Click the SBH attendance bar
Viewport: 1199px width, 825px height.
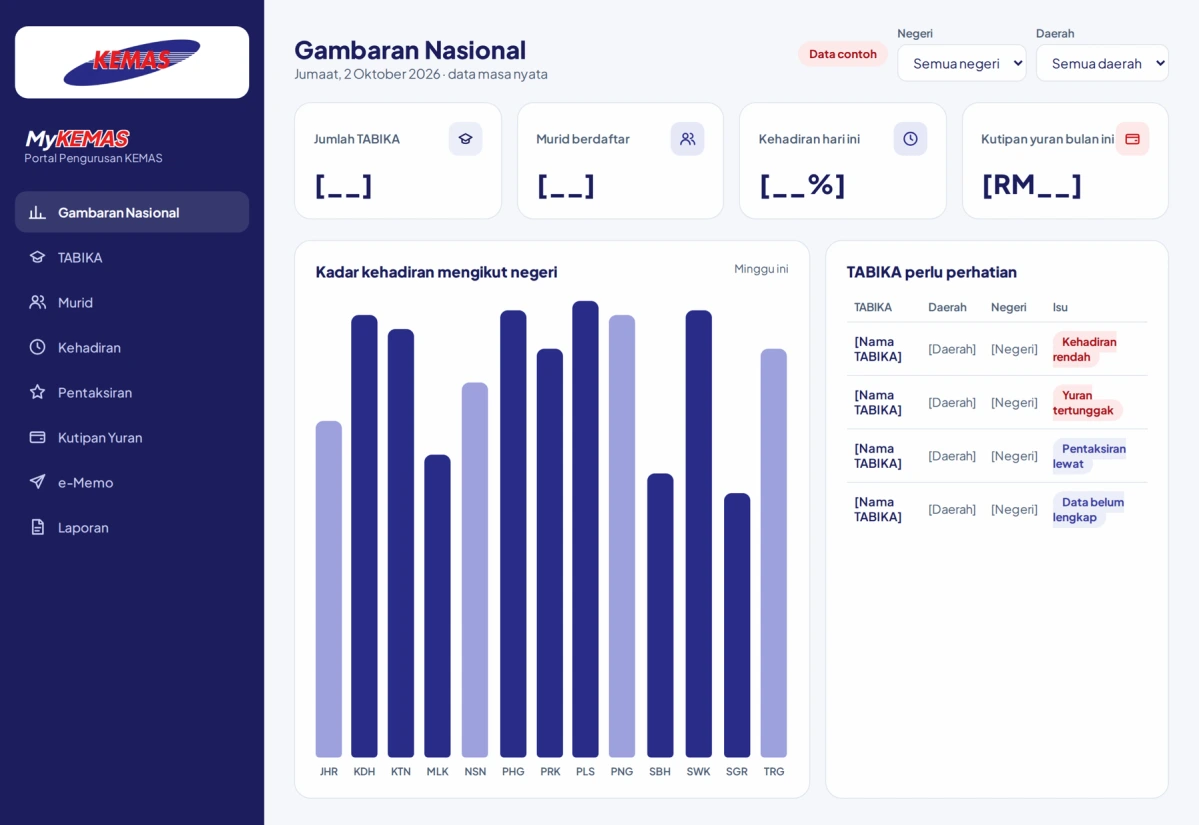pos(660,616)
